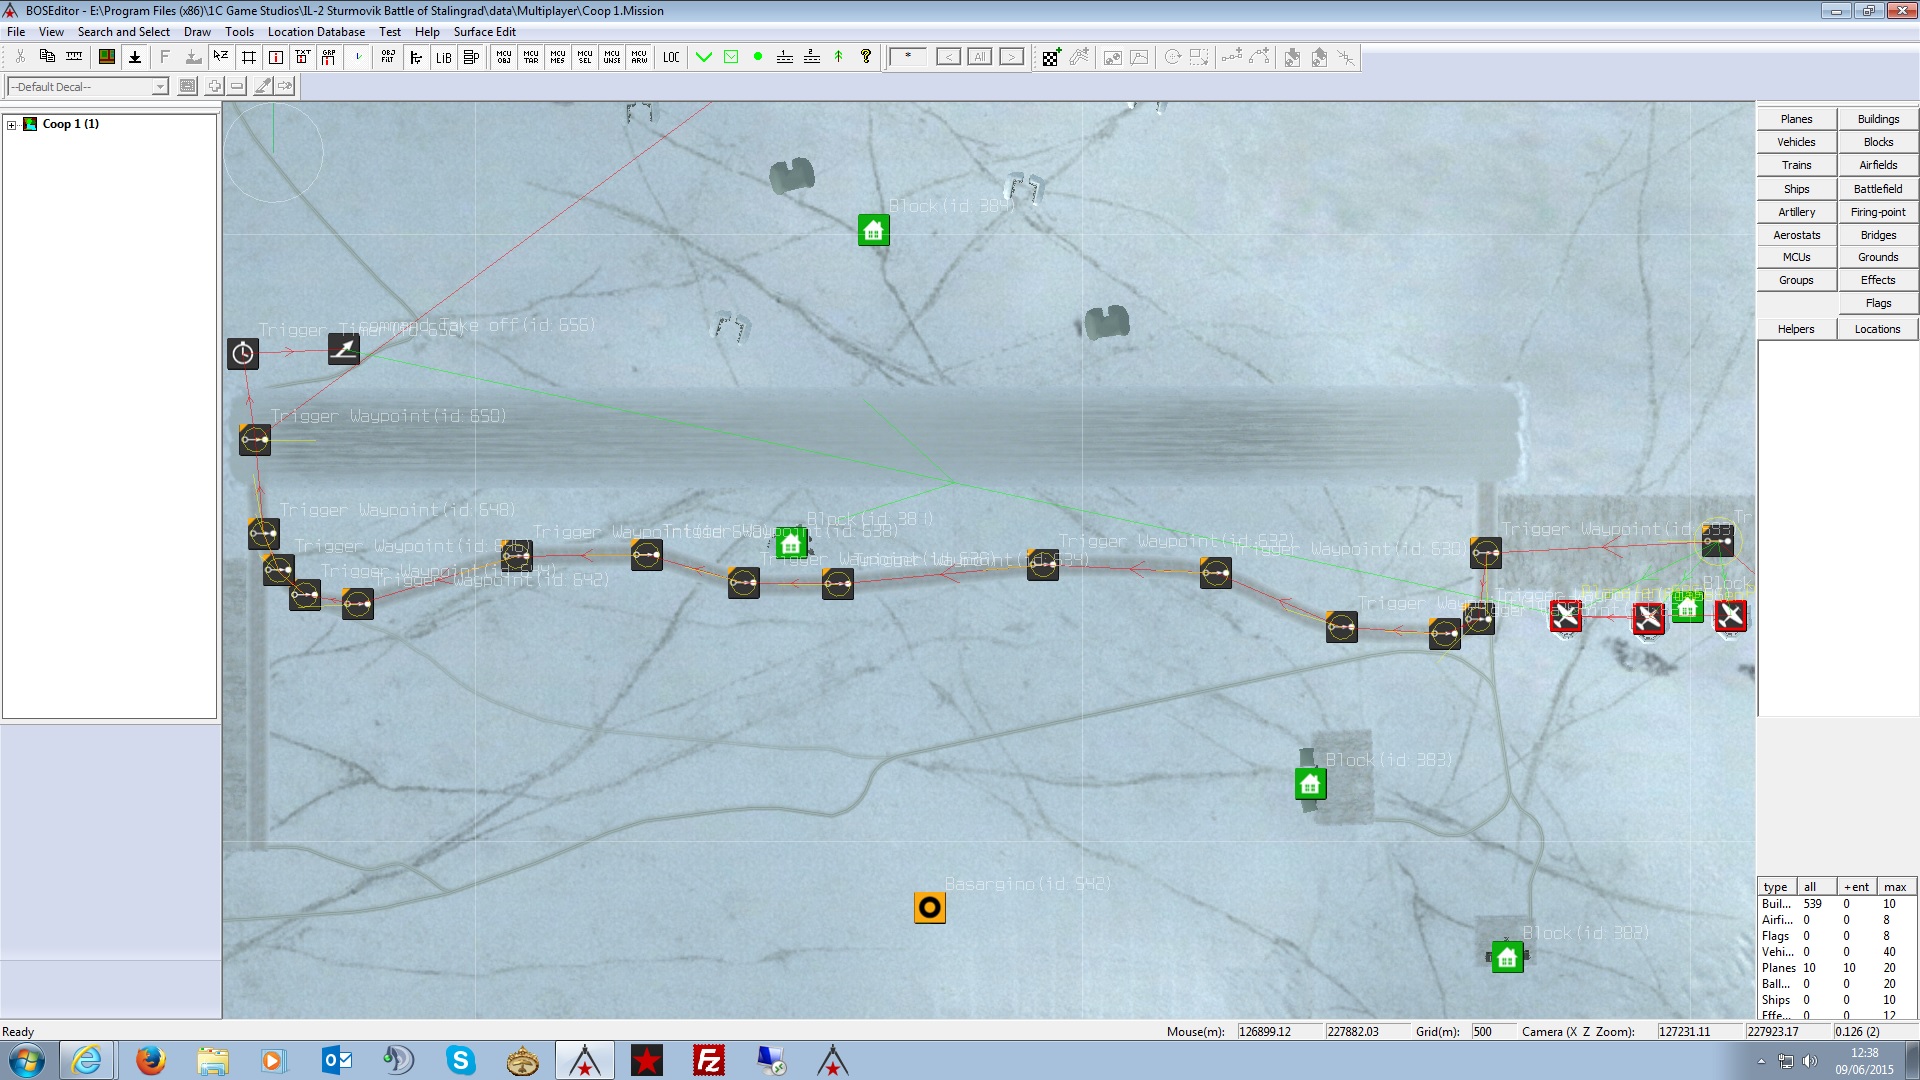Expand the Coop 1 (1) tree node
1920x1080 pixels.
[x=11, y=125]
